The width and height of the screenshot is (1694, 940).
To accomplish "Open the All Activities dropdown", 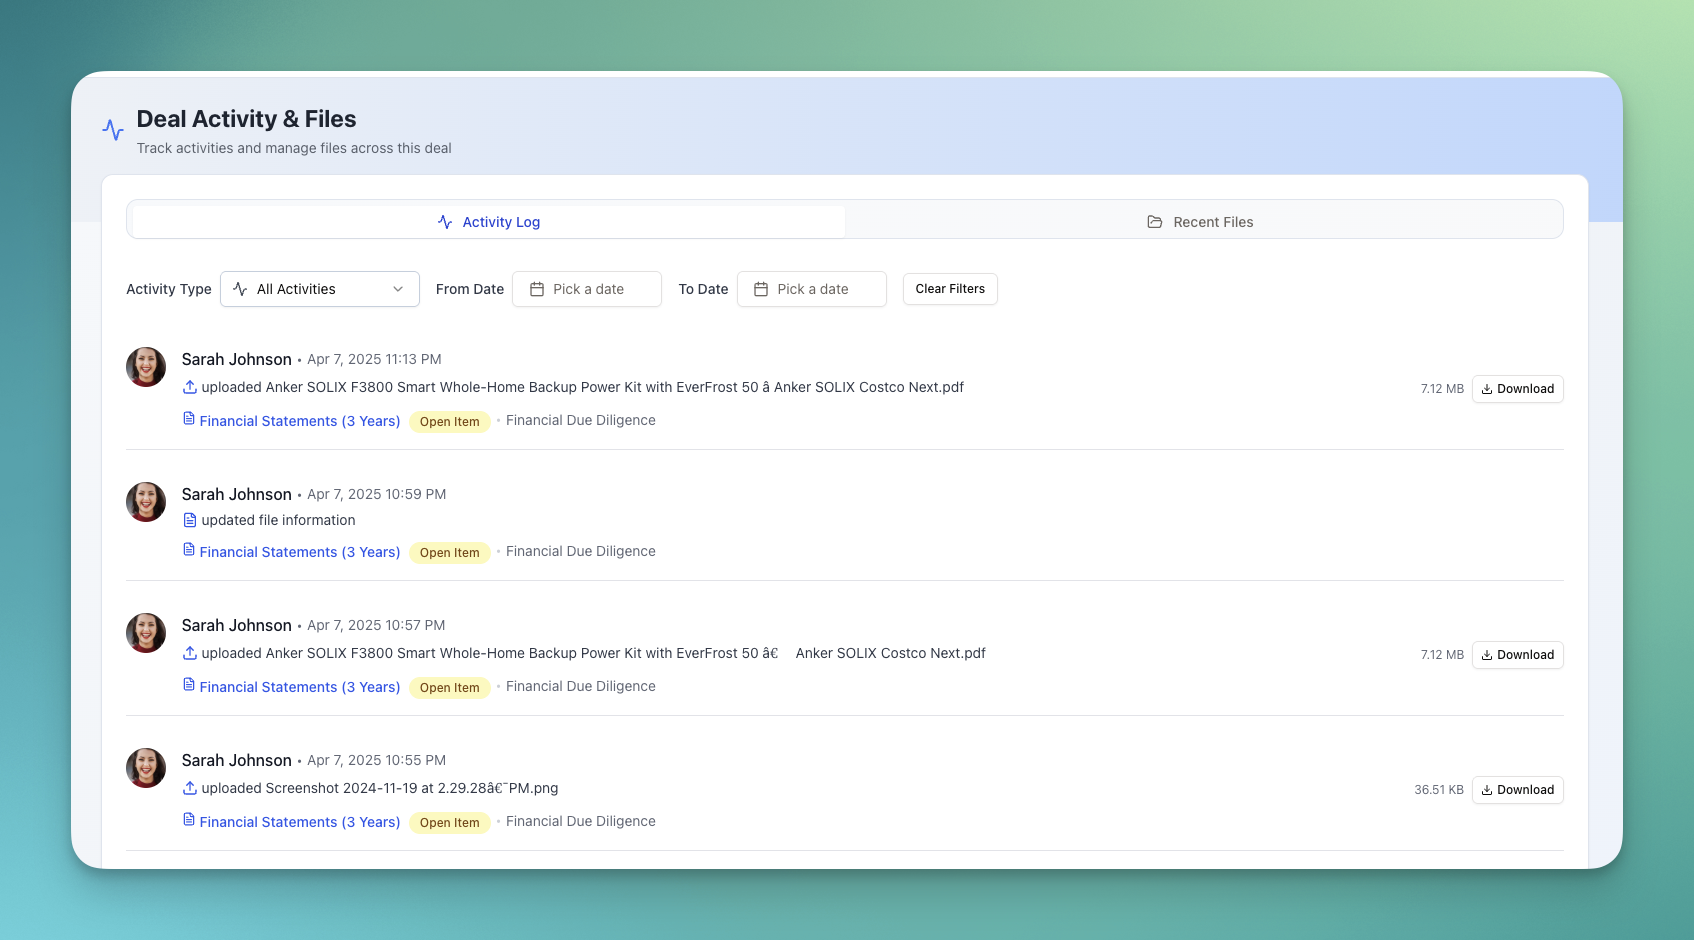I will [x=319, y=289].
